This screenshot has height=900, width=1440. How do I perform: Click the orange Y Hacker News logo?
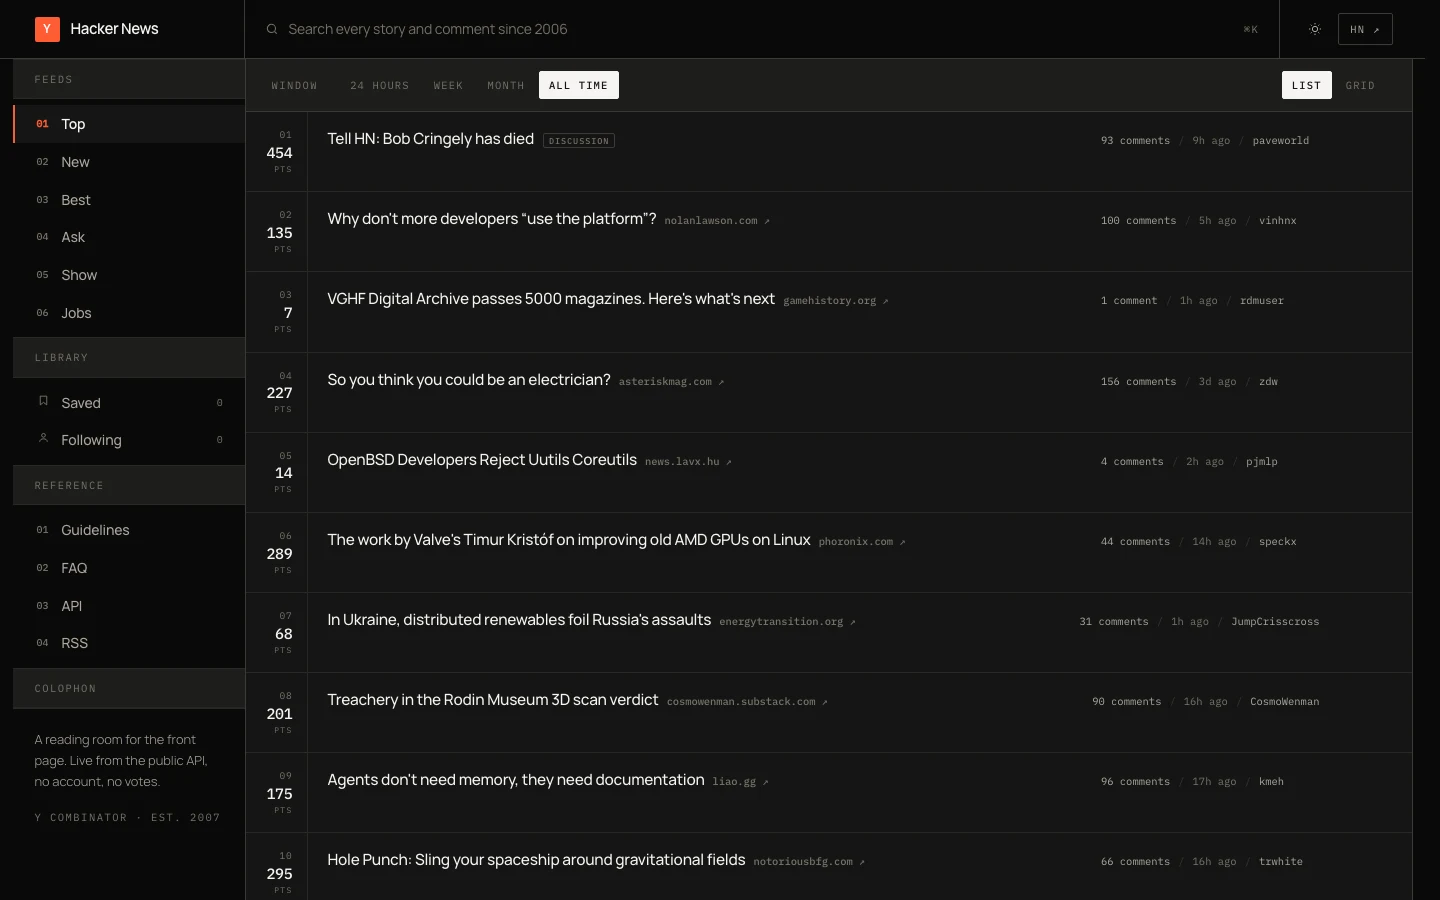coord(47,29)
